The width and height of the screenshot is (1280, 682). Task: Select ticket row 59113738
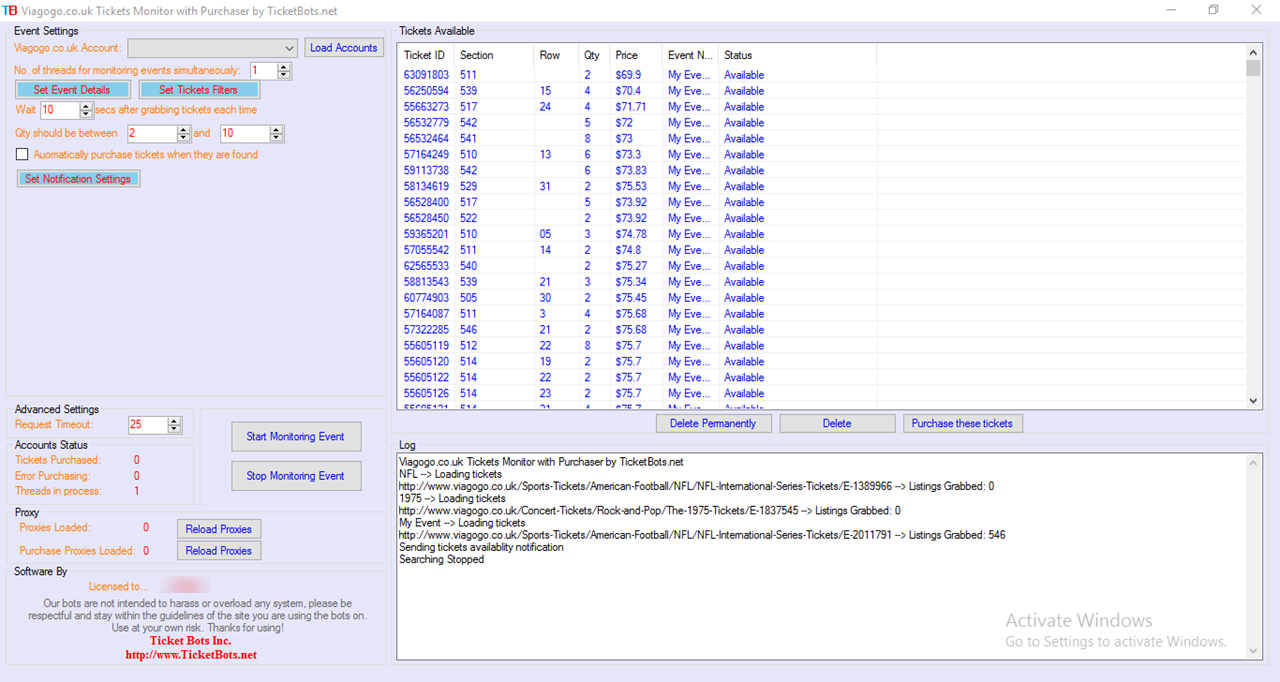(x=822, y=171)
